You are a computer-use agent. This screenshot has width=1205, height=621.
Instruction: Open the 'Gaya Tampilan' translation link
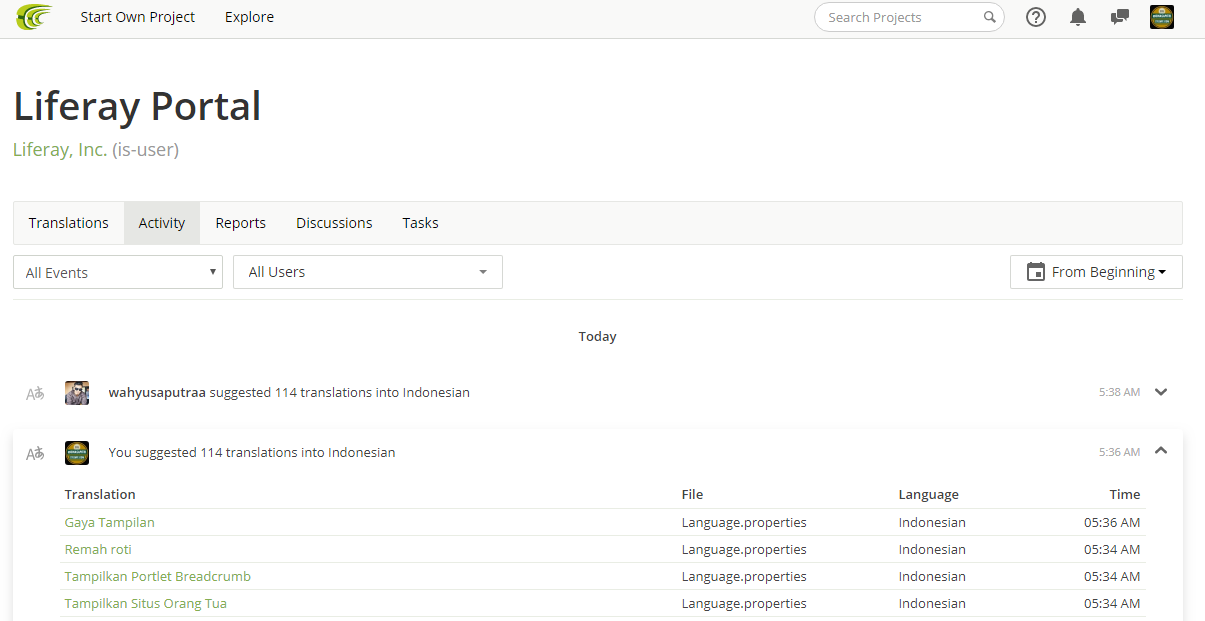pyautogui.click(x=110, y=523)
